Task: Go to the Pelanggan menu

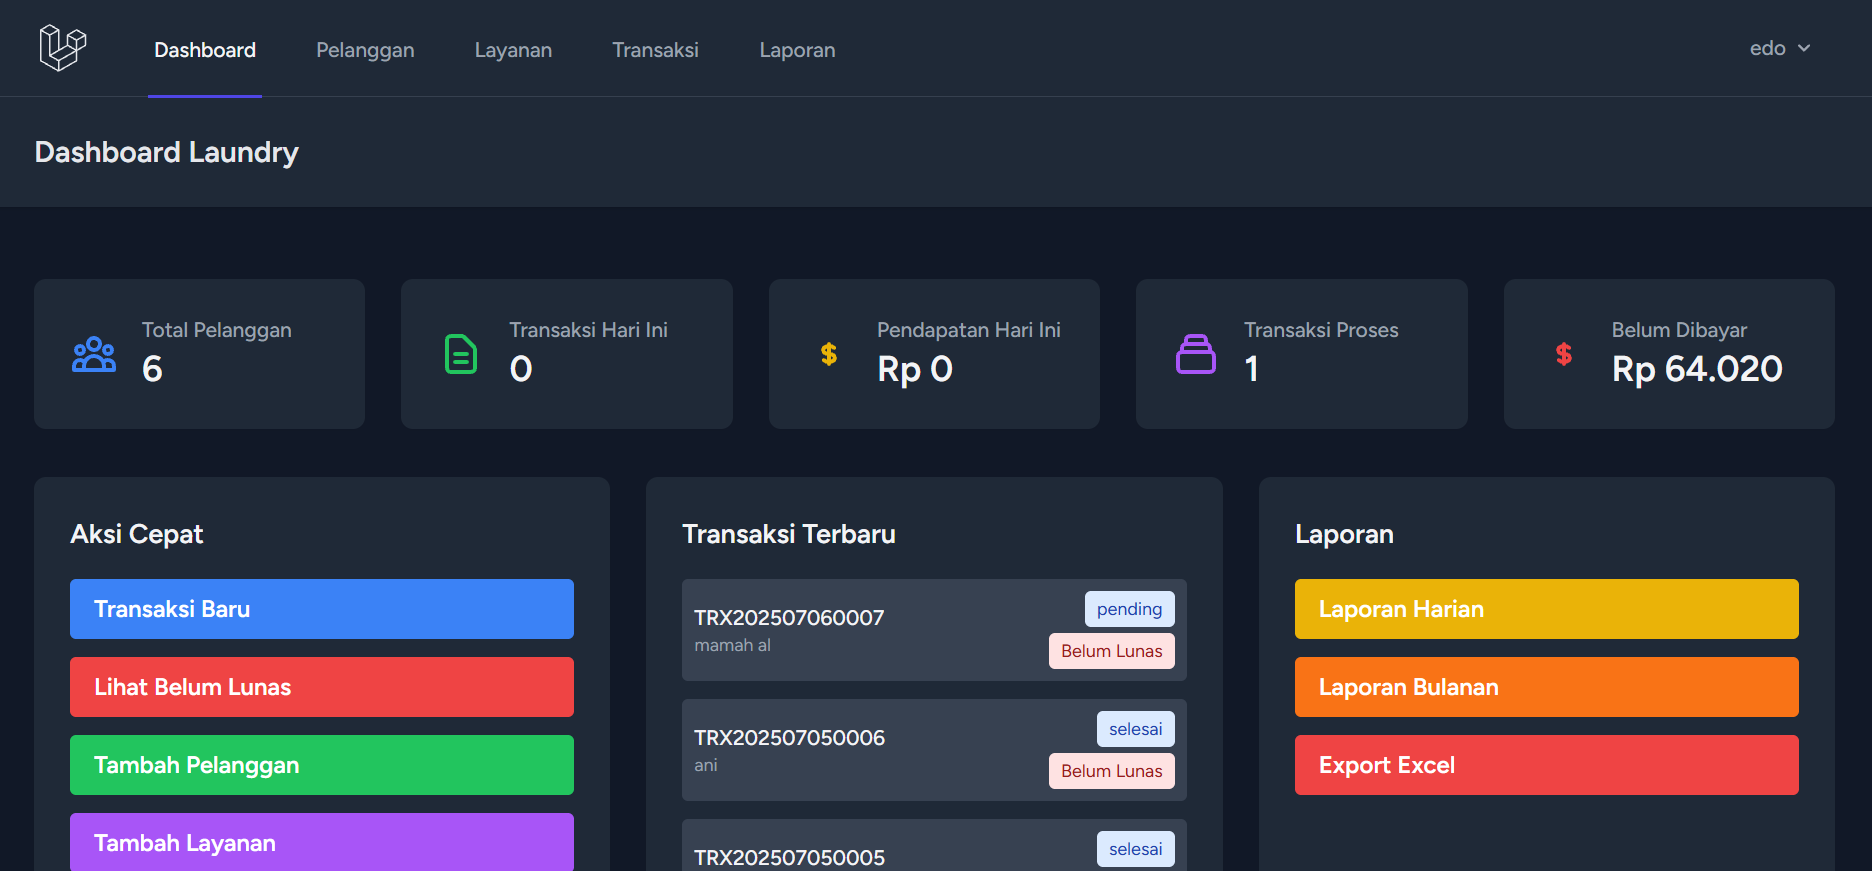Action: pyautogui.click(x=365, y=50)
